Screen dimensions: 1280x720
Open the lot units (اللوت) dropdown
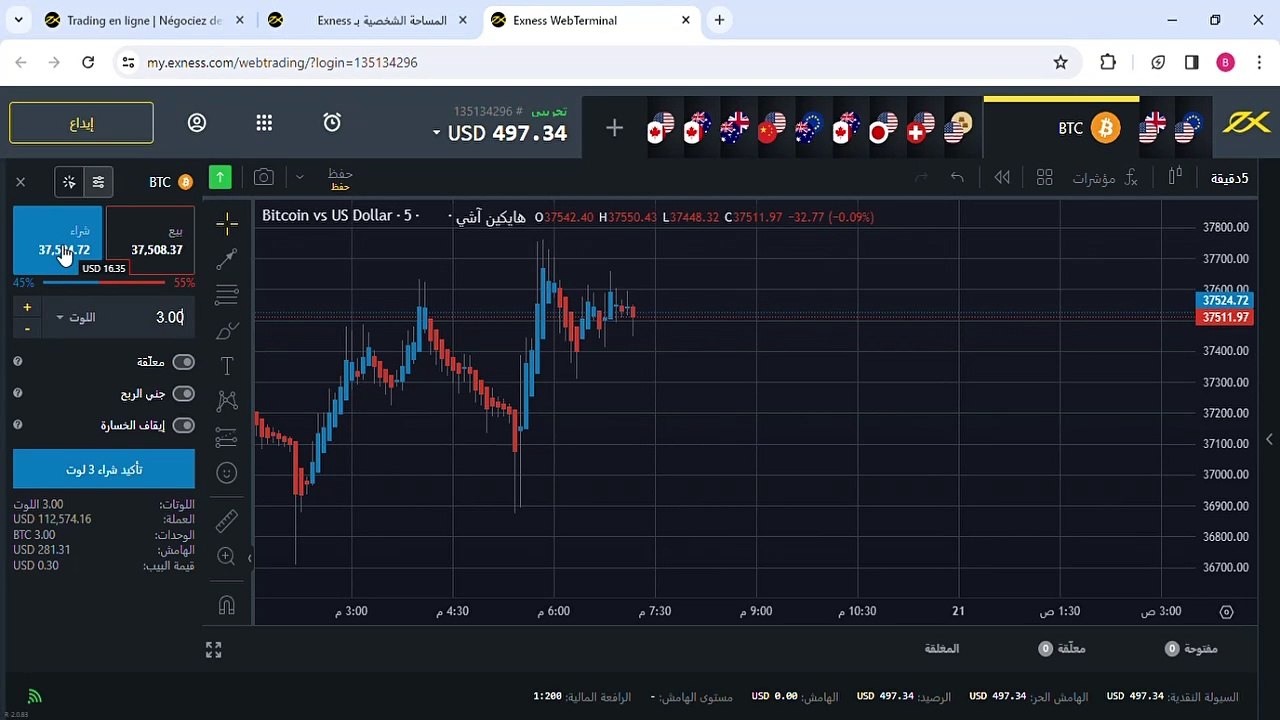click(x=75, y=317)
